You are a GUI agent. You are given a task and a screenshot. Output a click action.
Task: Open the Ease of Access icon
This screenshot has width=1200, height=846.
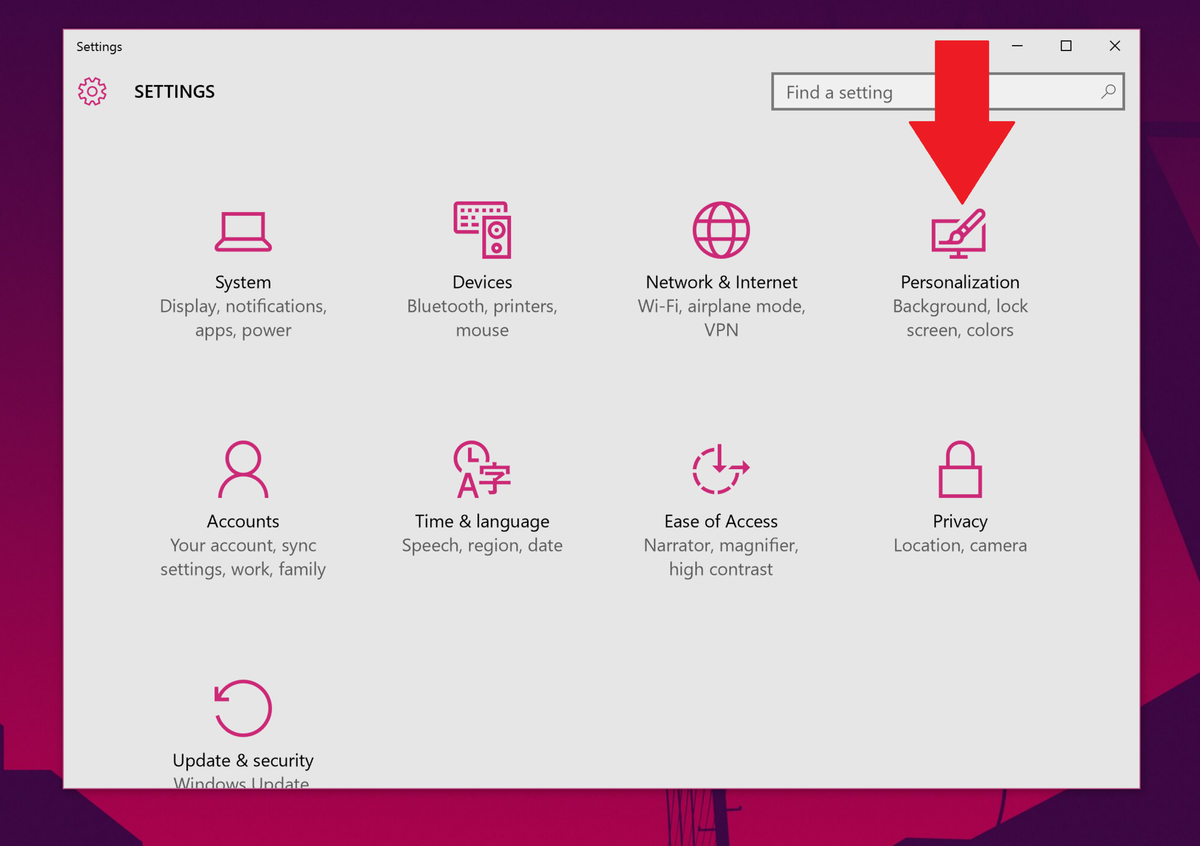tap(720, 469)
